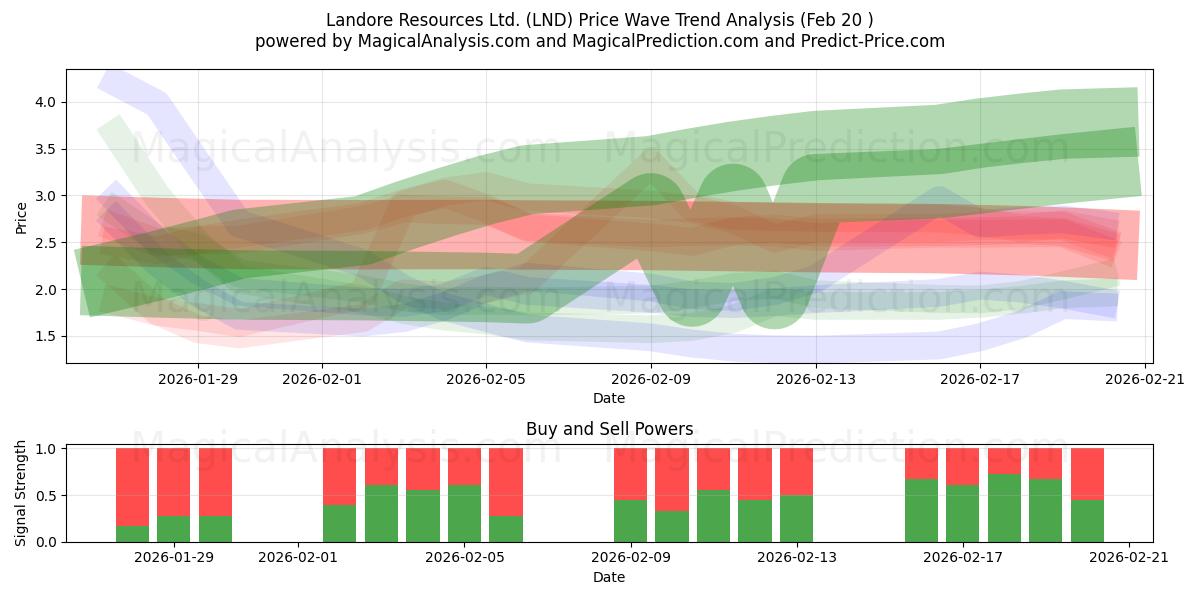Image resolution: width=1200 pixels, height=600 pixels.
Task: Click 2026-02-05 on the price chart axis
Action: point(486,378)
